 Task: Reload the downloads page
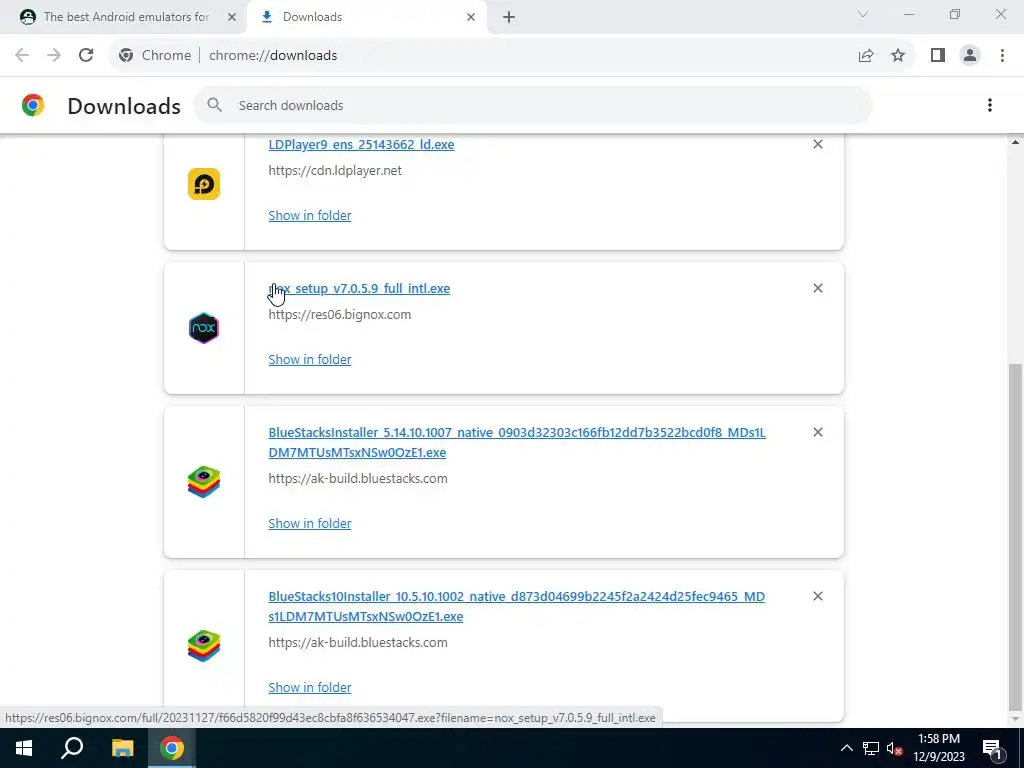[x=86, y=56]
